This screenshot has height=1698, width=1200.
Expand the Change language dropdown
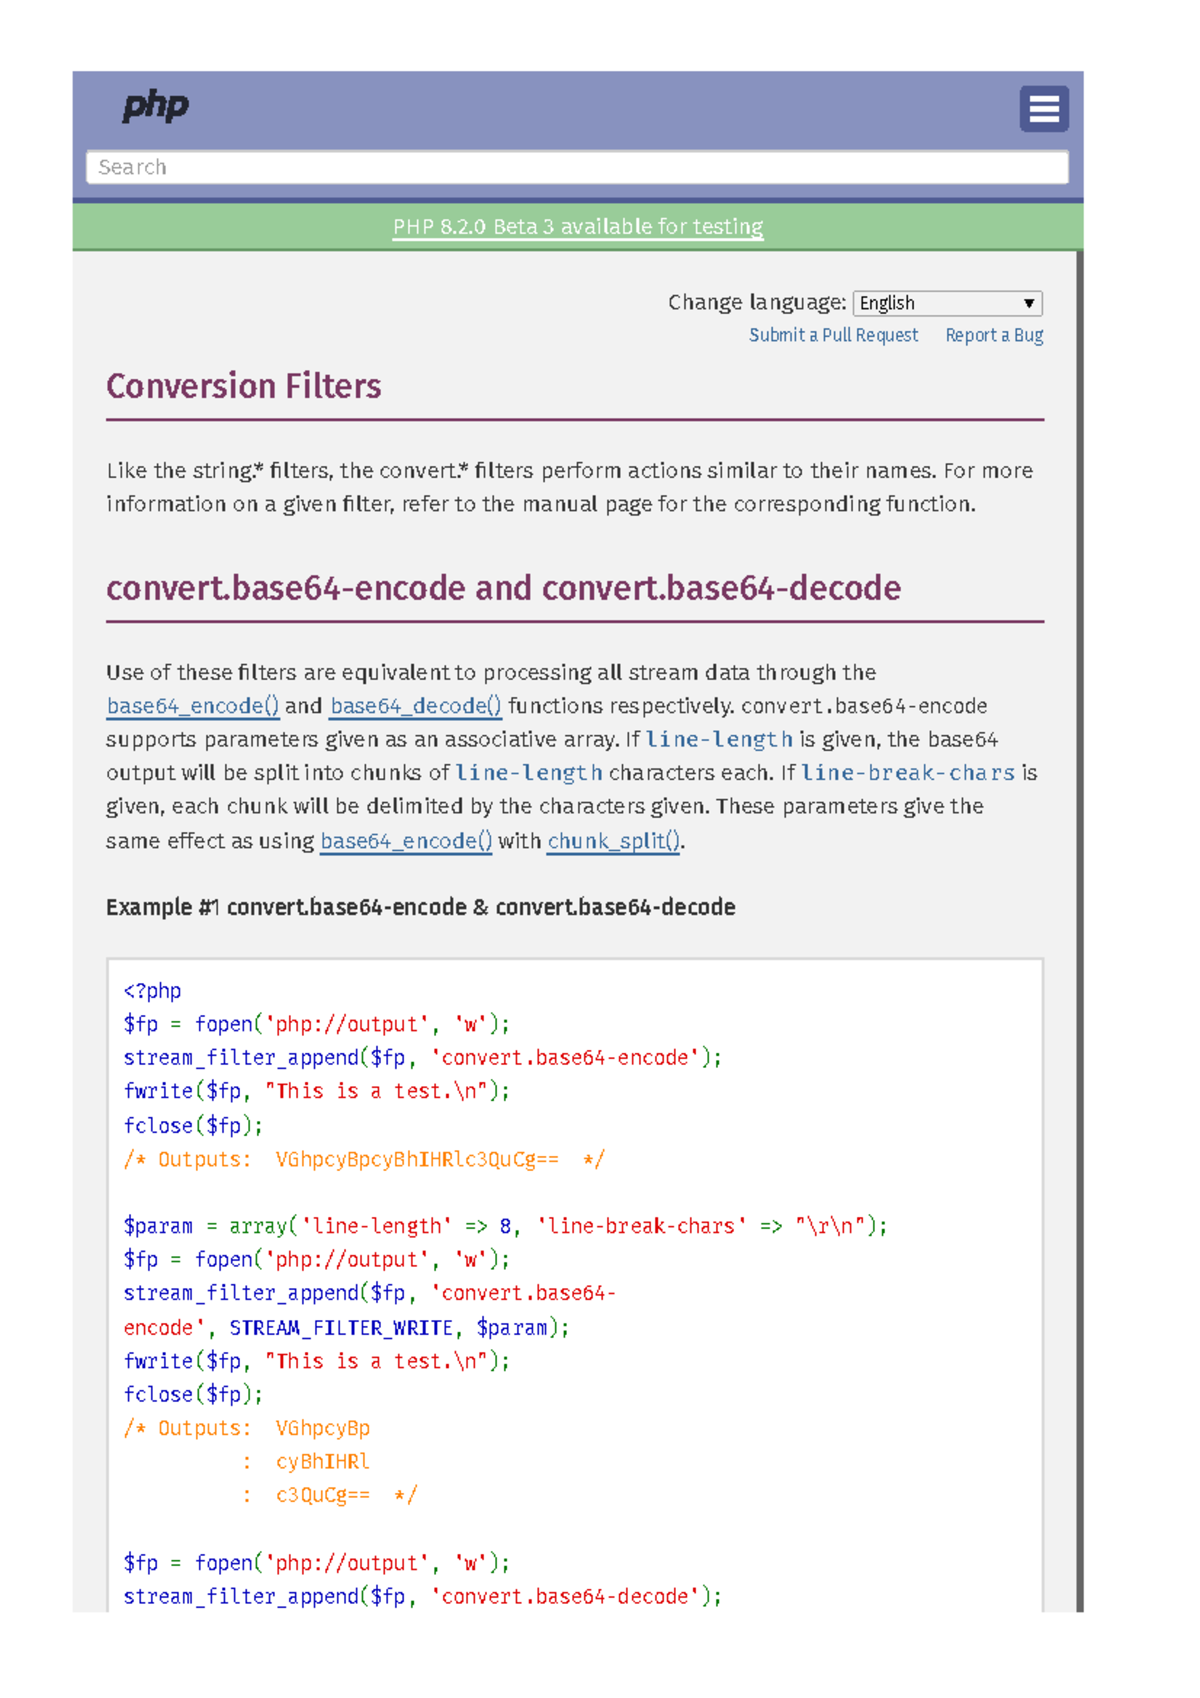coord(947,303)
